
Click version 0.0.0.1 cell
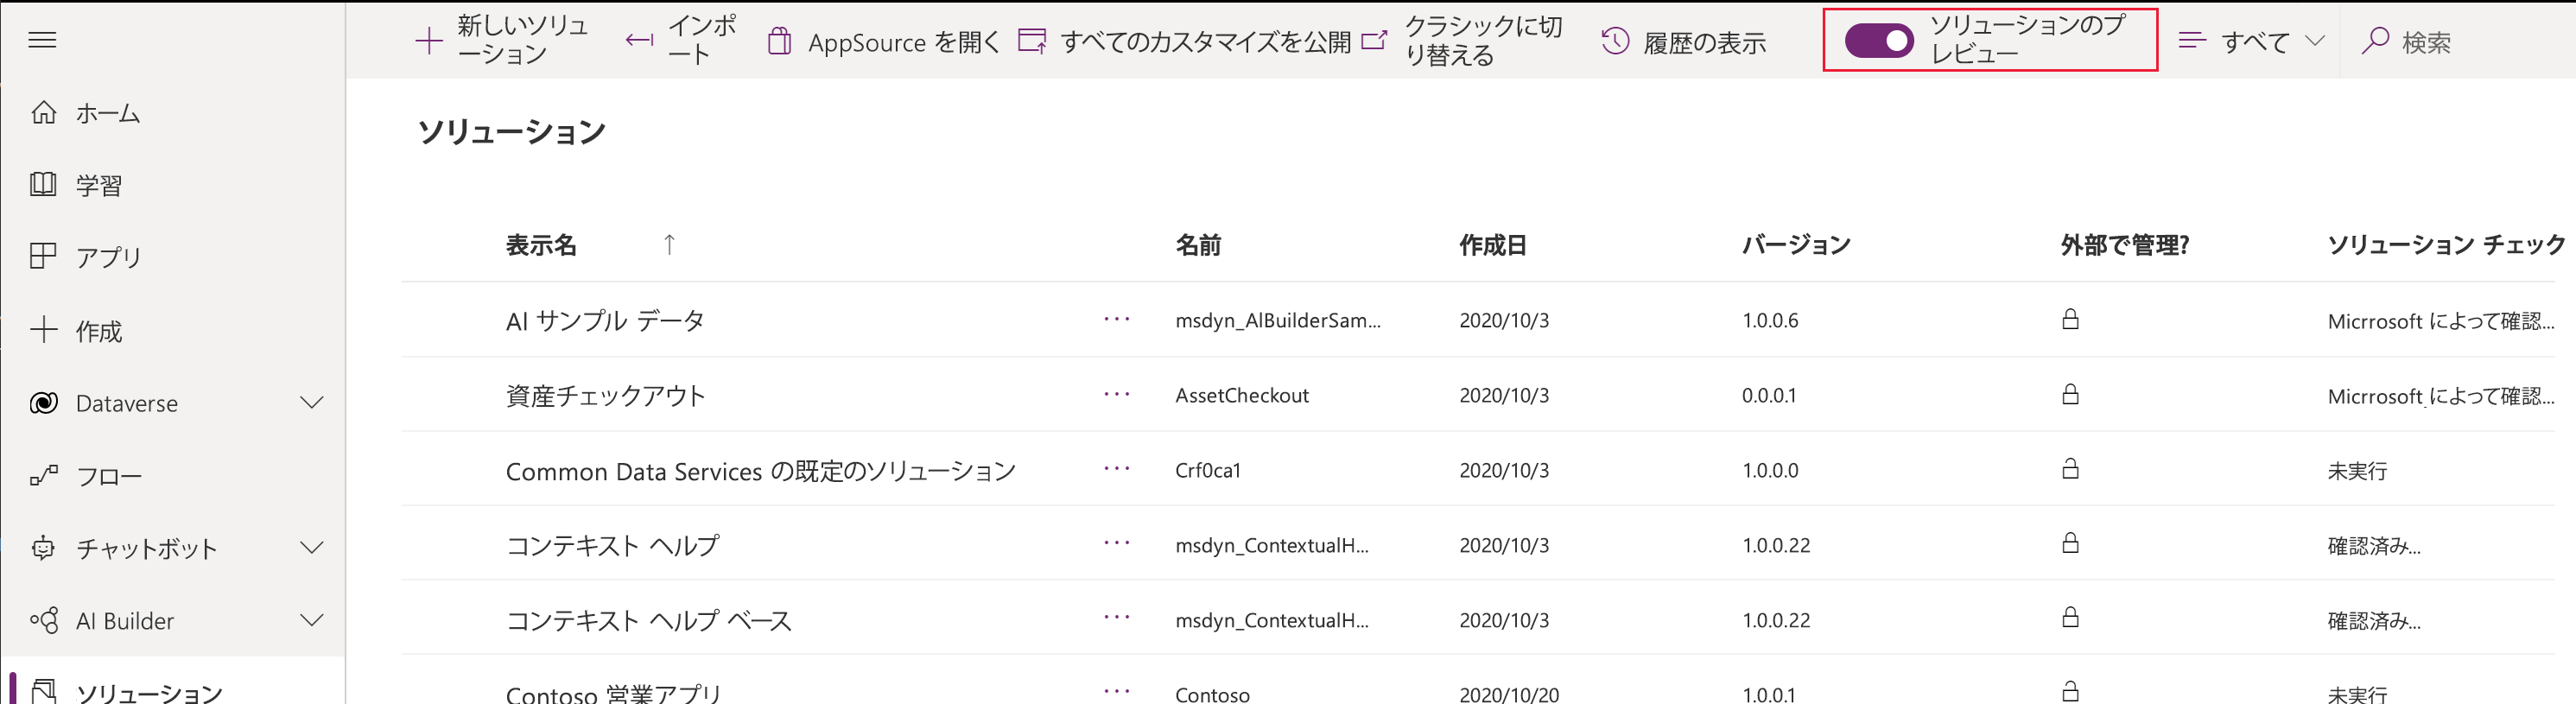click(x=1768, y=395)
